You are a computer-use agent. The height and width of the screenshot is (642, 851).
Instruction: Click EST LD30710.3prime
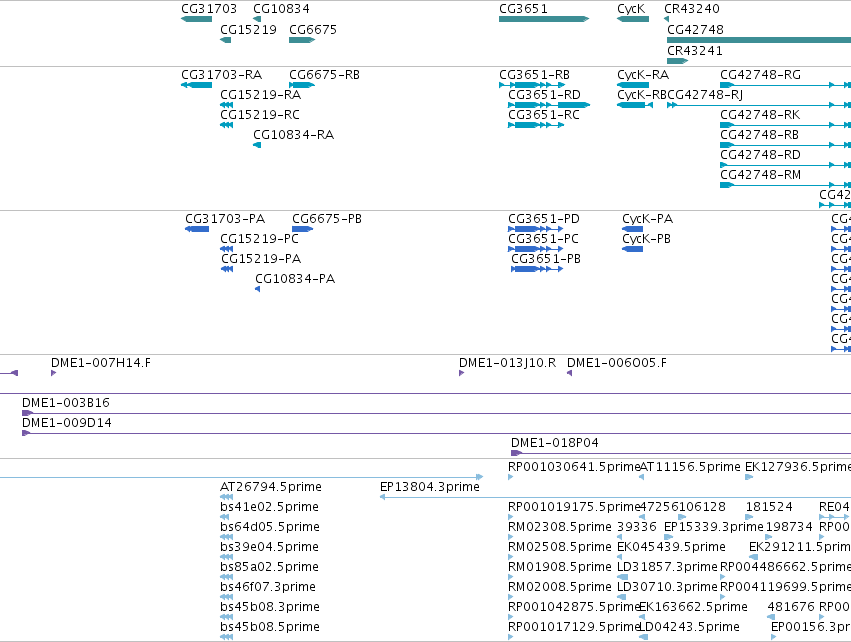pos(621,597)
